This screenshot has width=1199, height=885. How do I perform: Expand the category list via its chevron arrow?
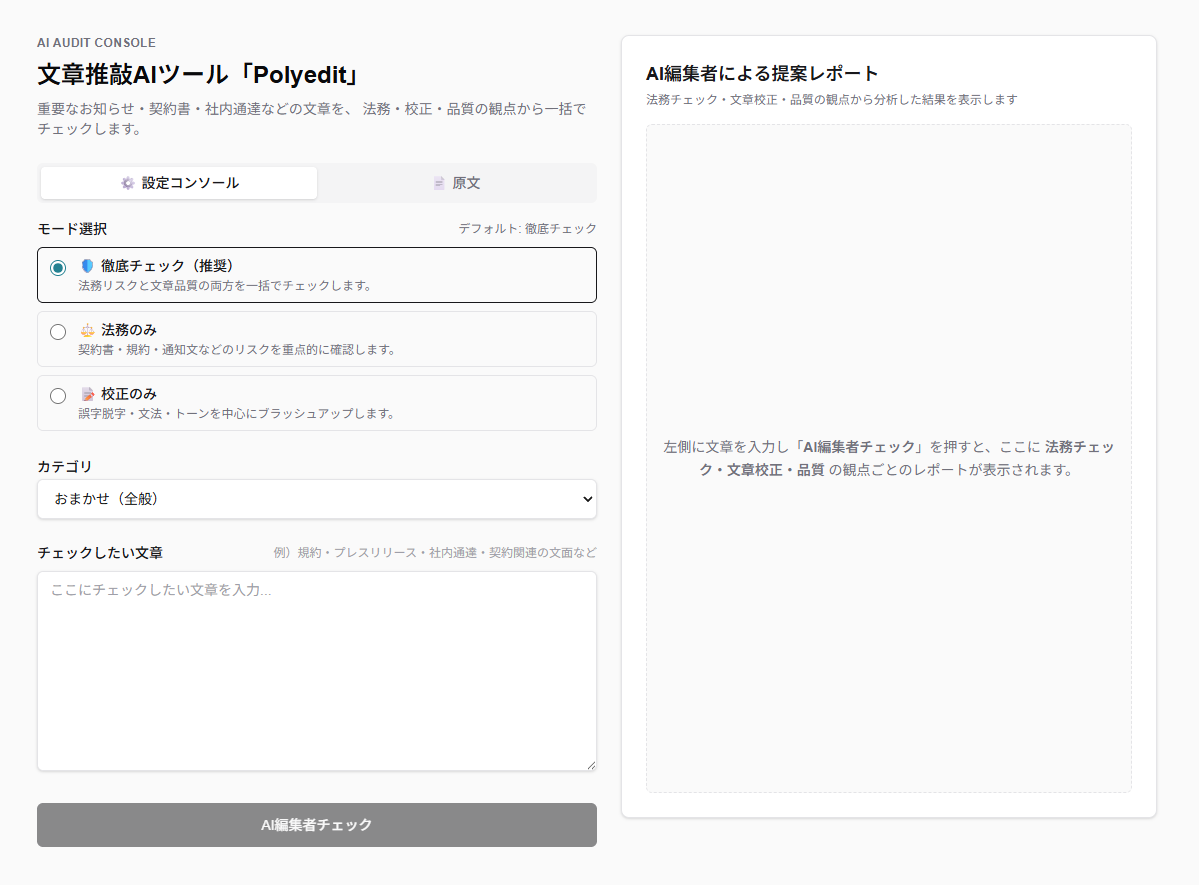pyautogui.click(x=586, y=499)
